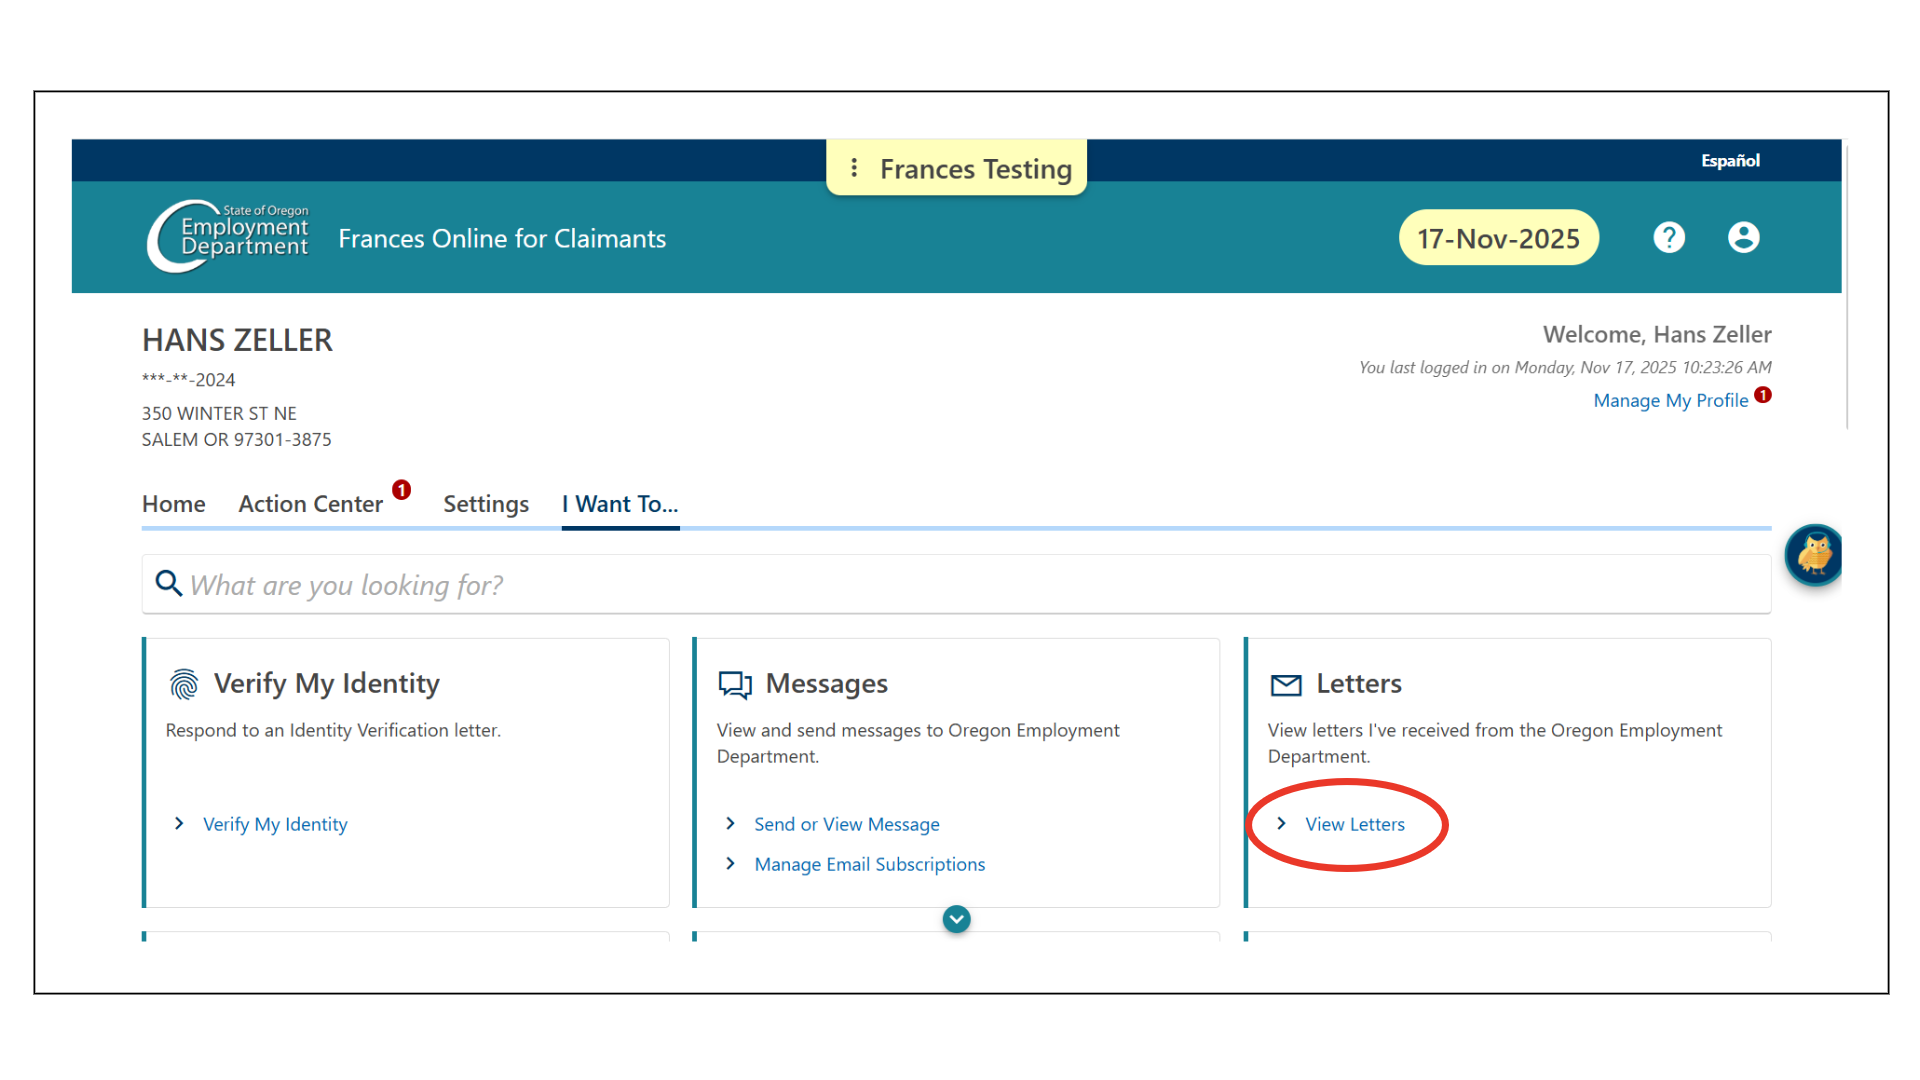Expand more with the teal down-arrow button

(956, 919)
